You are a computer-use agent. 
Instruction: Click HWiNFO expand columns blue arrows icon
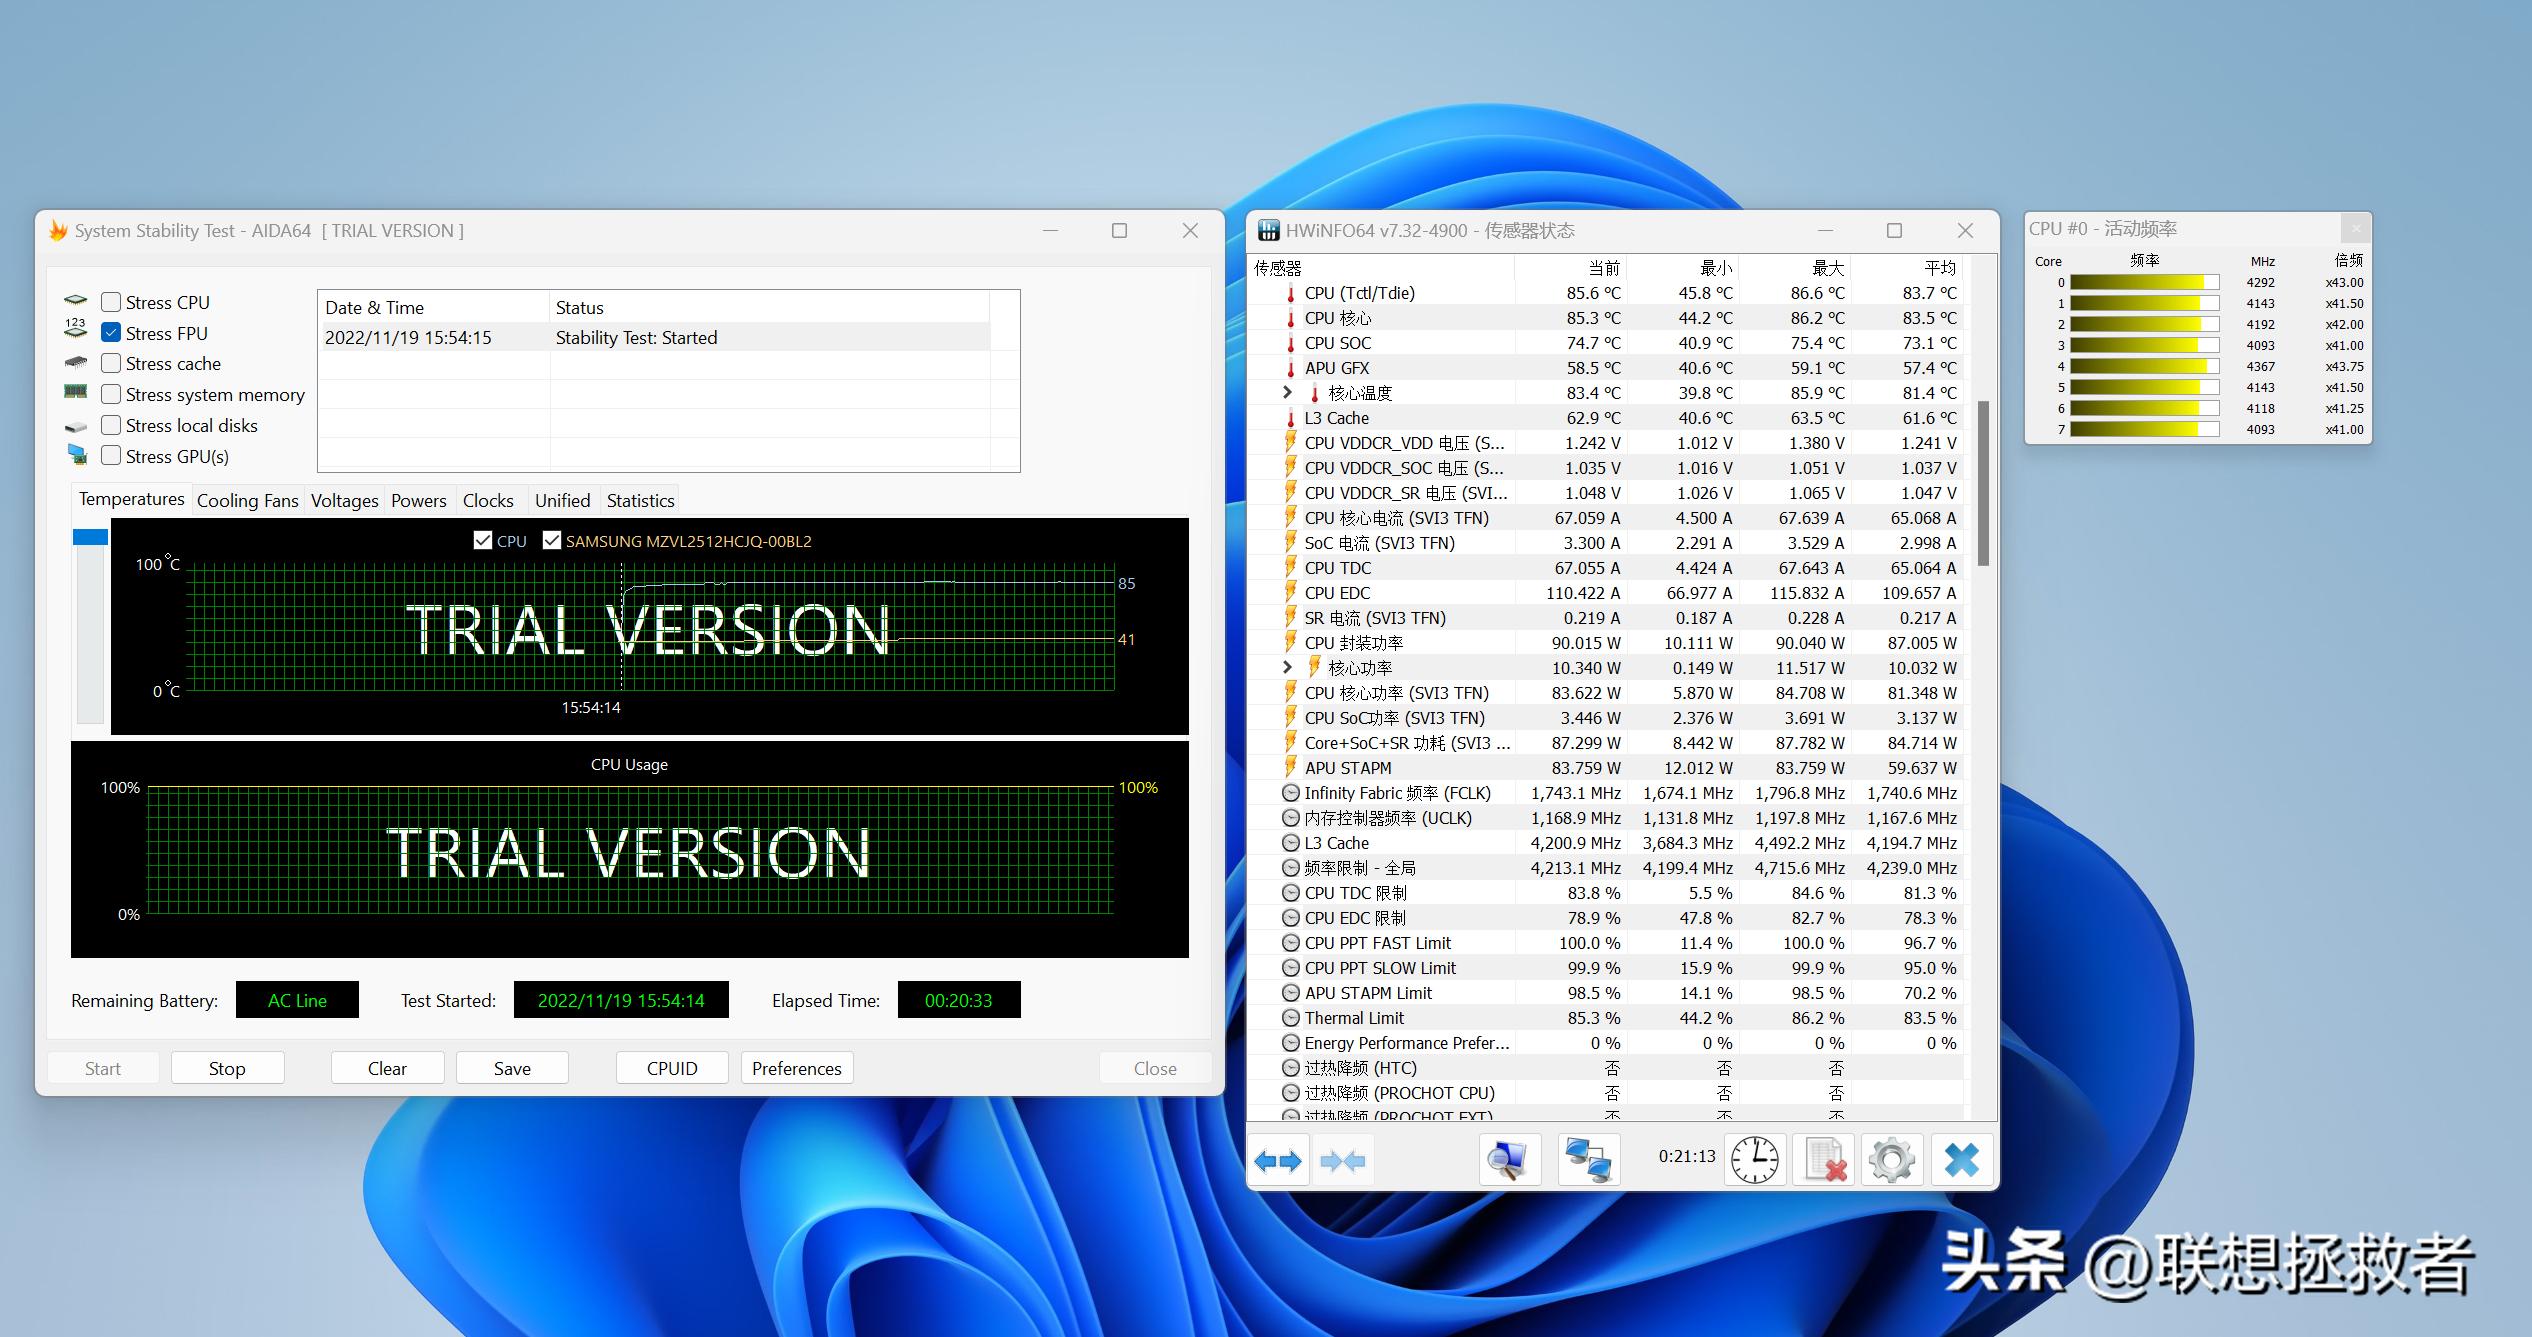1278,1160
